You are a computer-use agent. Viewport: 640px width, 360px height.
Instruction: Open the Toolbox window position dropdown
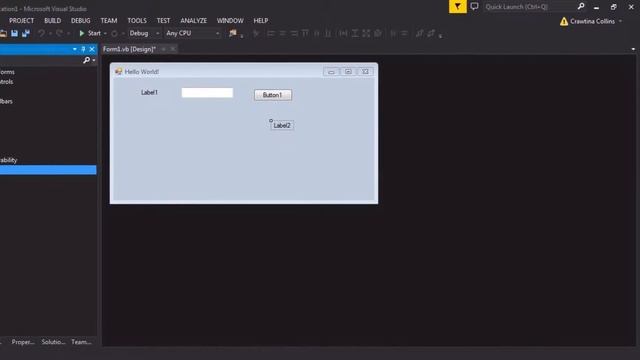coord(75,49)
